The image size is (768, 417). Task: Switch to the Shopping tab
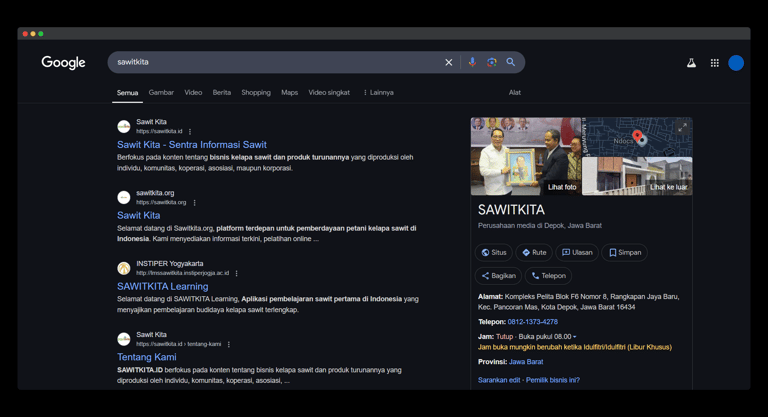[x=256, y=92]
